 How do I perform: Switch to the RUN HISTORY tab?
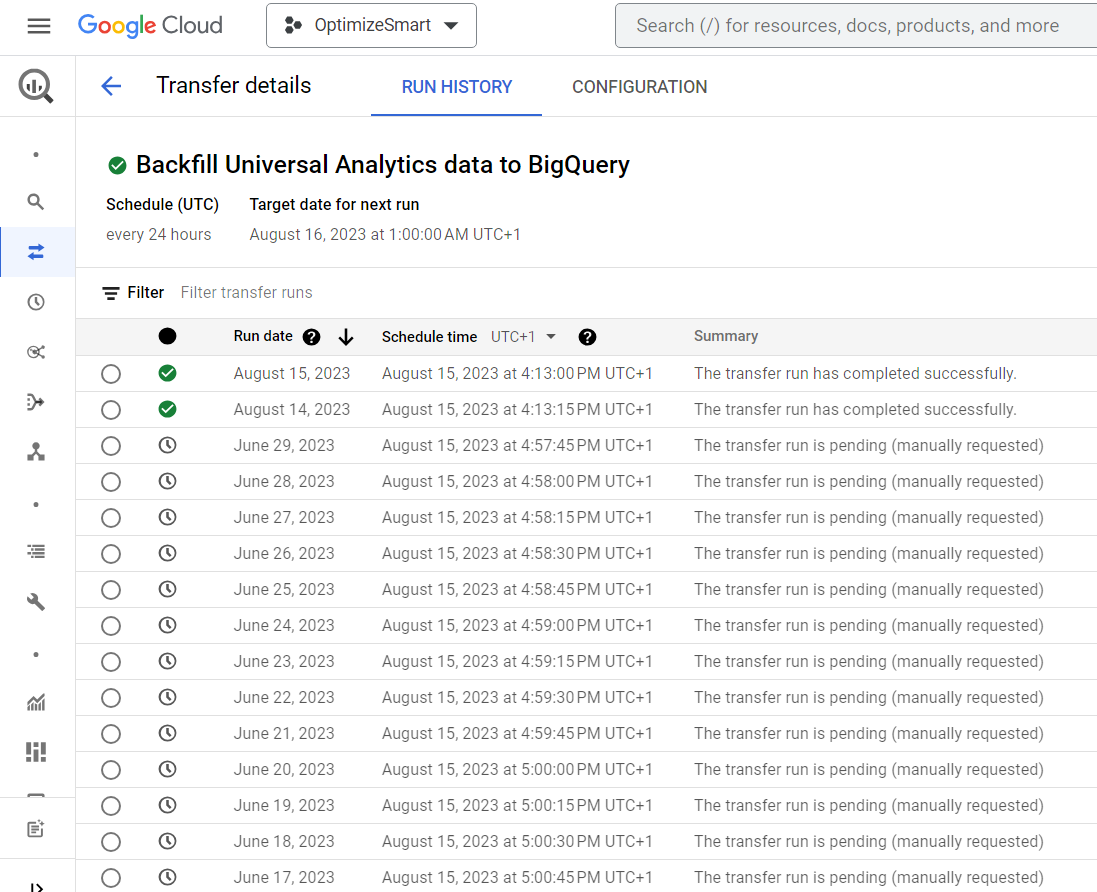(x=456, y=87)
